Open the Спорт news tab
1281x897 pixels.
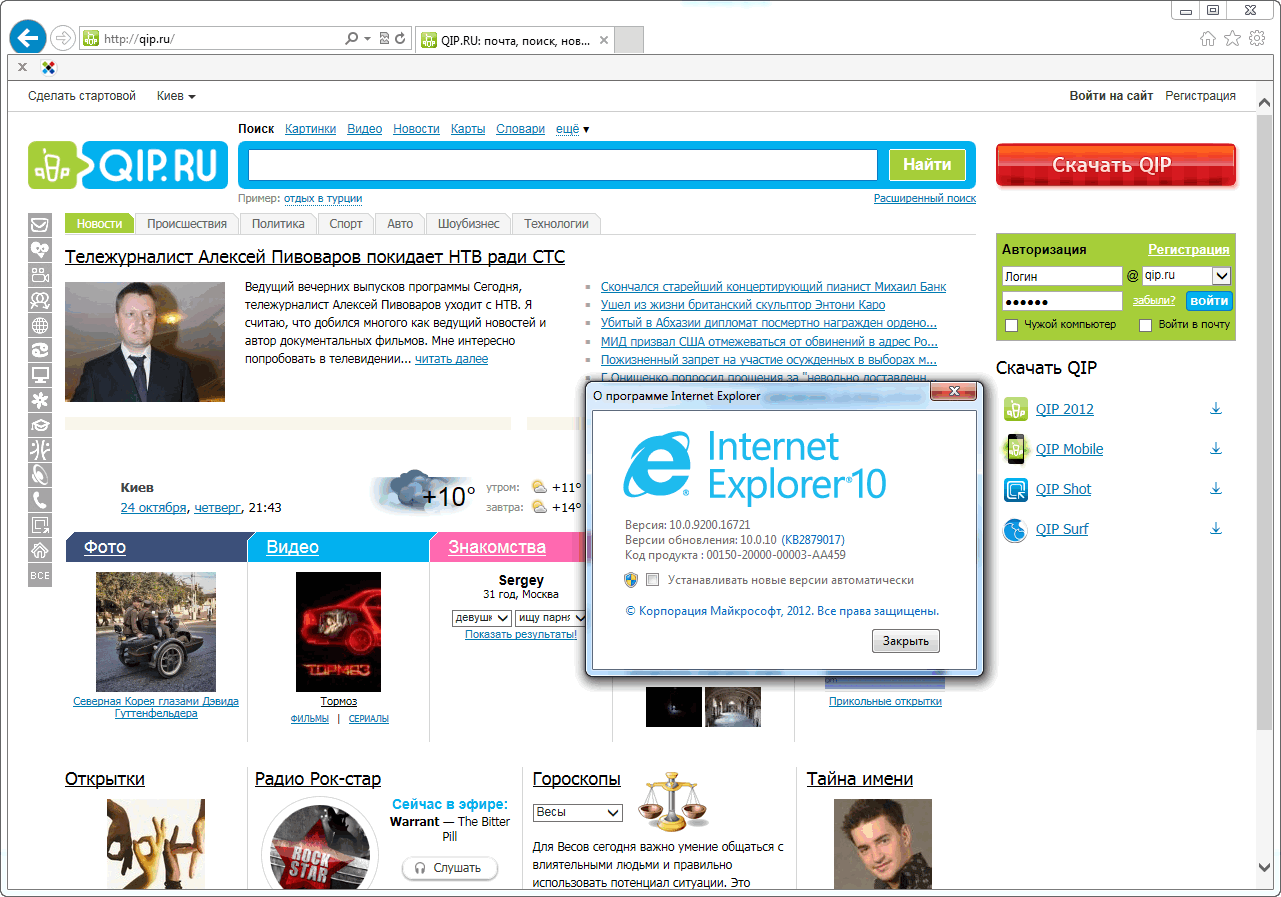coord(346,224)
